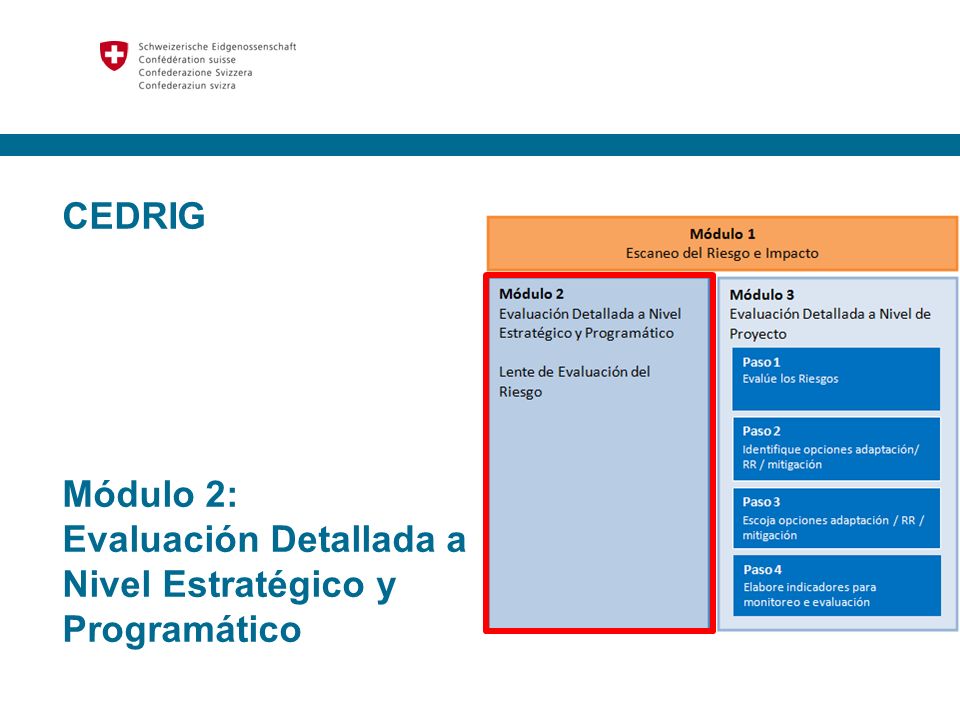
Task: Click the Swiss coat of arms shield logo
Action: 114,56
